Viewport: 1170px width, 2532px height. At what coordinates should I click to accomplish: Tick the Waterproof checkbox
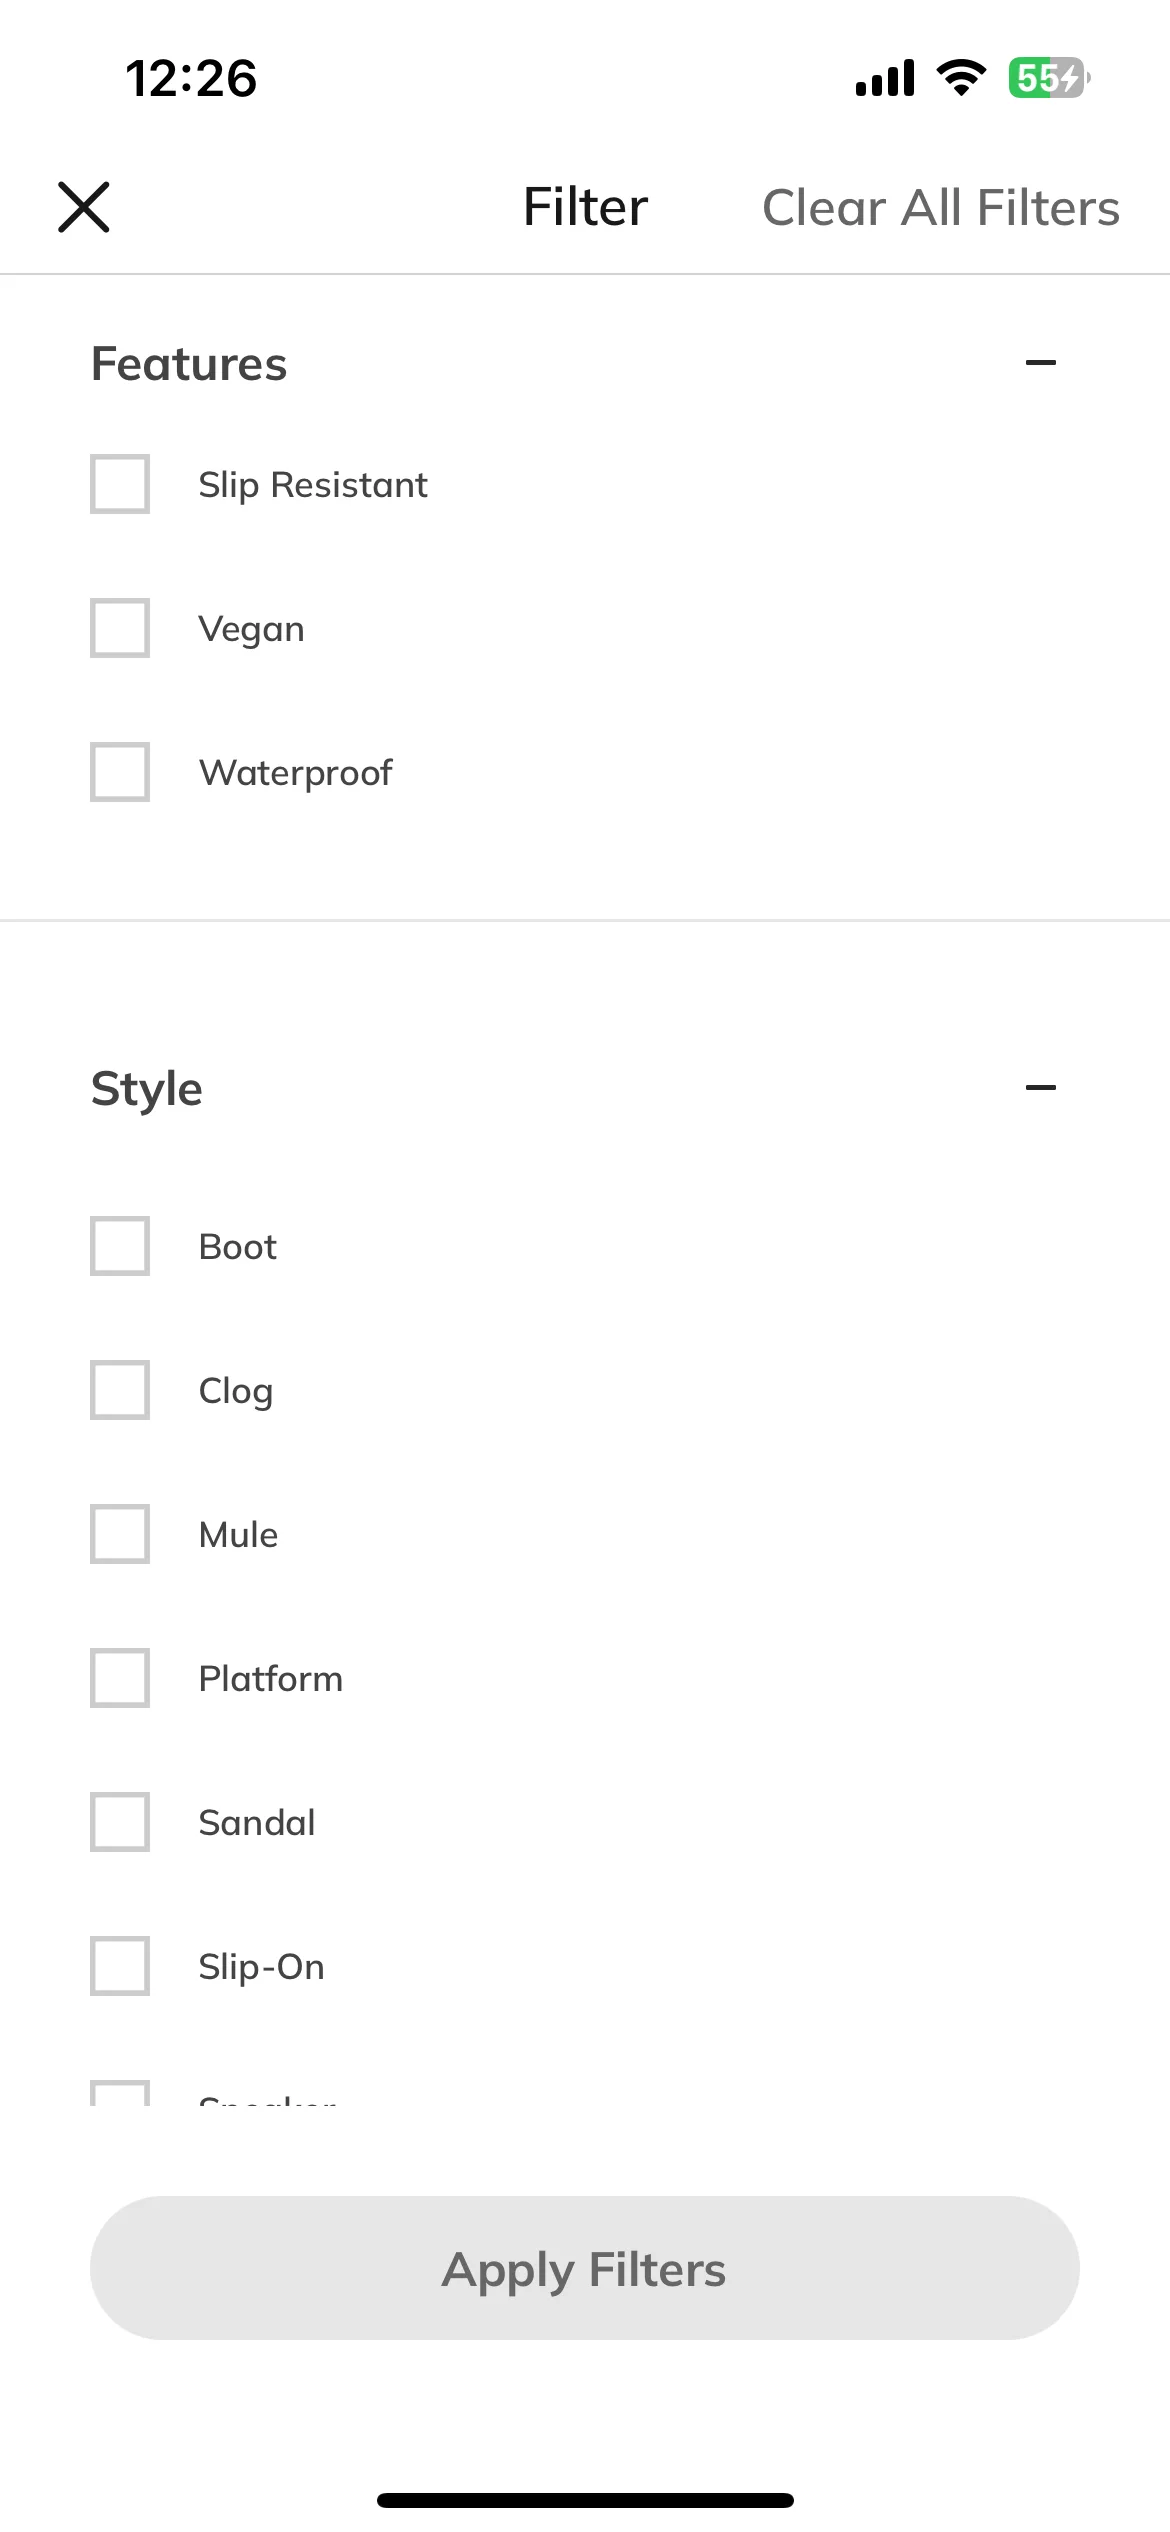120,772
